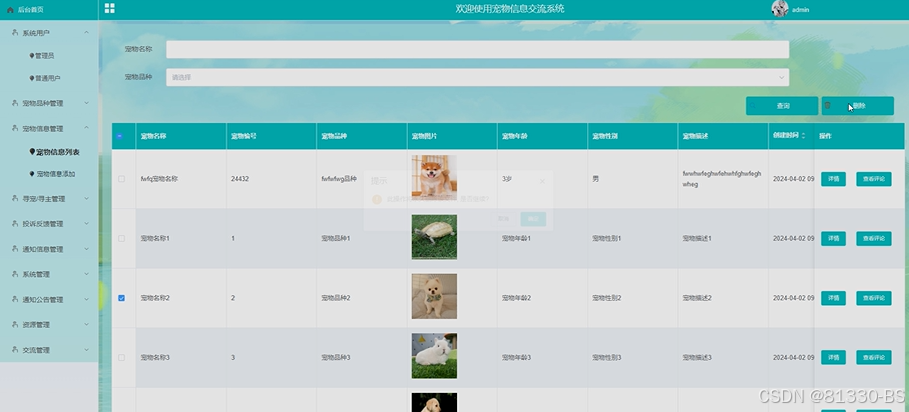This screenshot has height=412, width=909.
Task: Open the Shiba Inu pet thumbnail
Action: click(434, 177)
